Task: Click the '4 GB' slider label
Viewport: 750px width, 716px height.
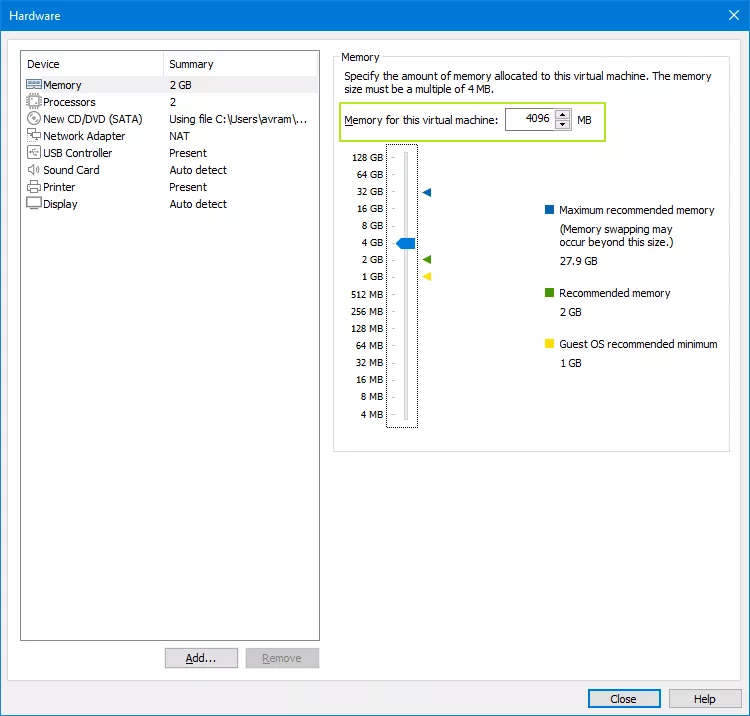Action: pyautogui.click(x=372, y=242)
